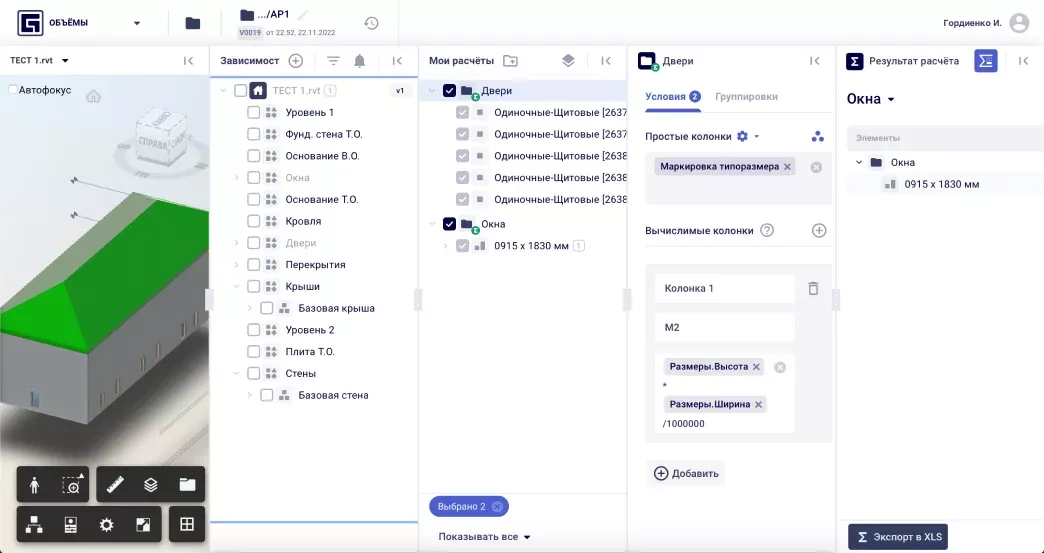
Task: Click the ruler measurement tool icon
Action: click(115, 485)
